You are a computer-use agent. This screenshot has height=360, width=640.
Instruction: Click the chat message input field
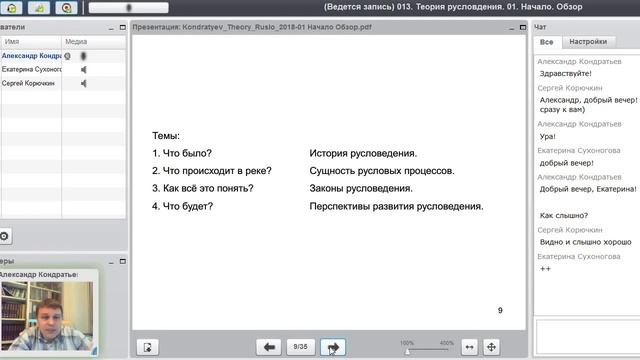click(x=588, y=337)
